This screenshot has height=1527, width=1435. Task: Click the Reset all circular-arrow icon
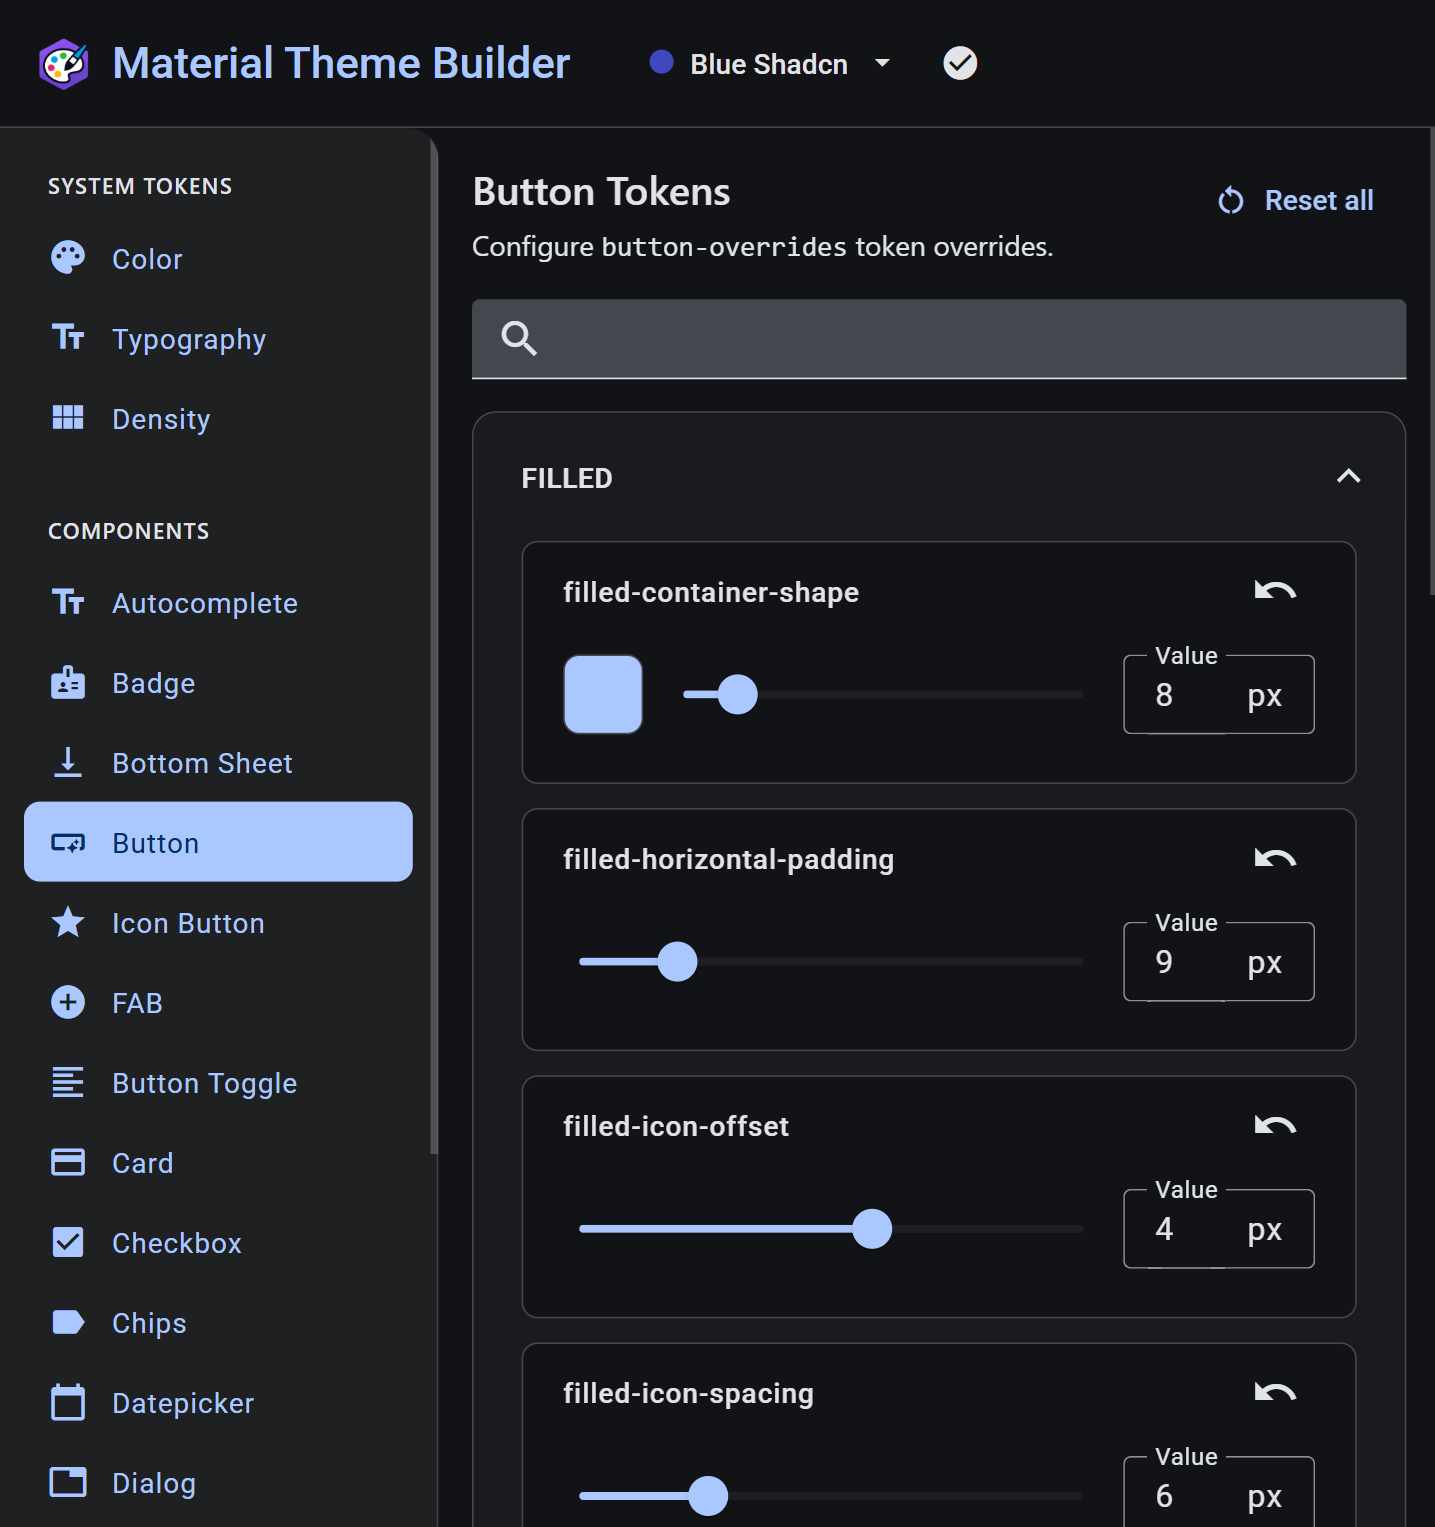coord(1231,200)
